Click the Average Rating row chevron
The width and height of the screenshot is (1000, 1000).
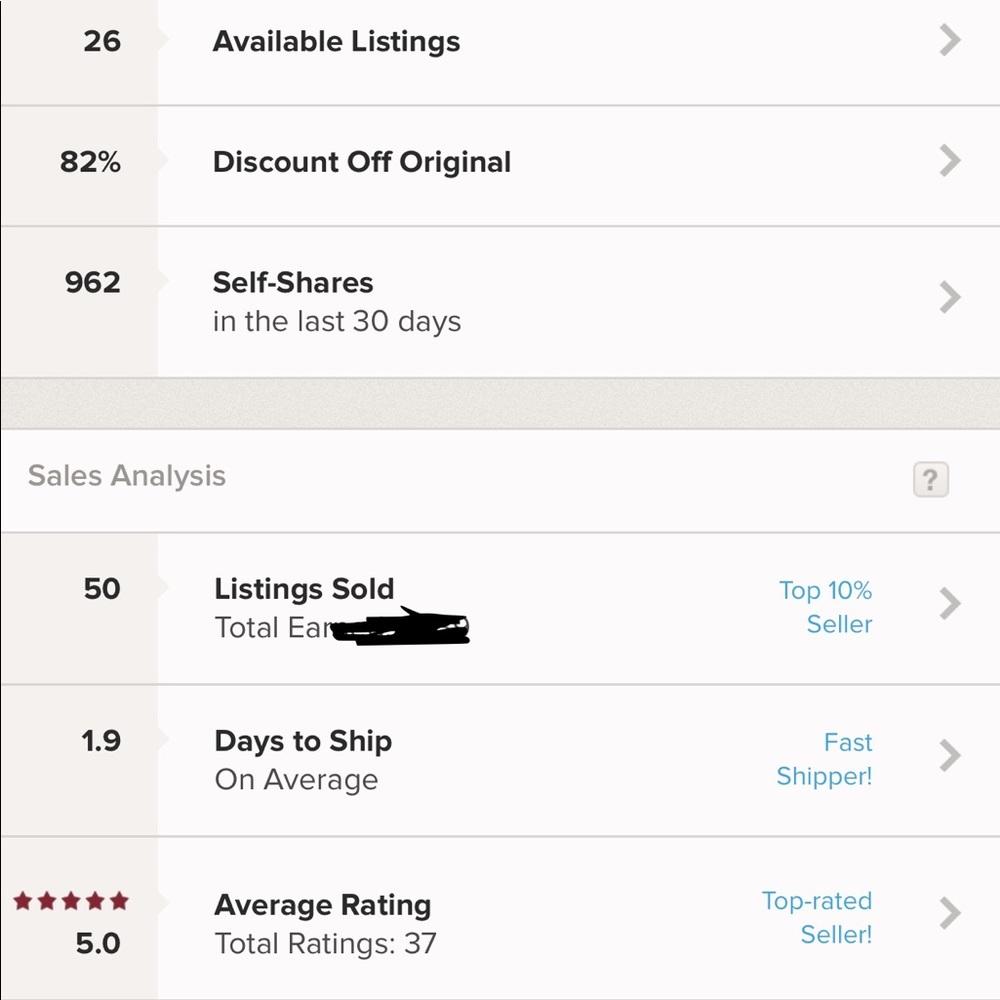click(x=950, y=913)
